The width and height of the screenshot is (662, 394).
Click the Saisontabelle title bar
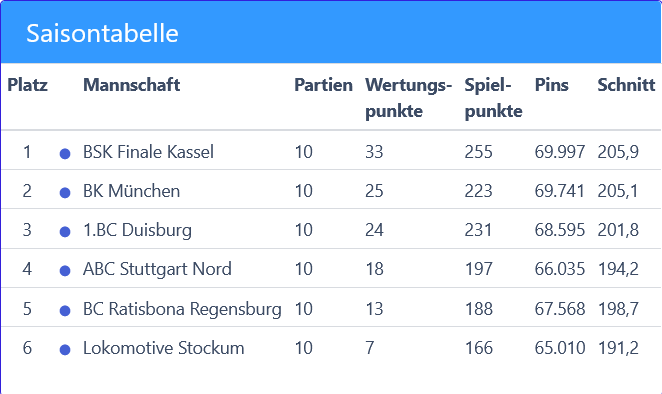331,32
